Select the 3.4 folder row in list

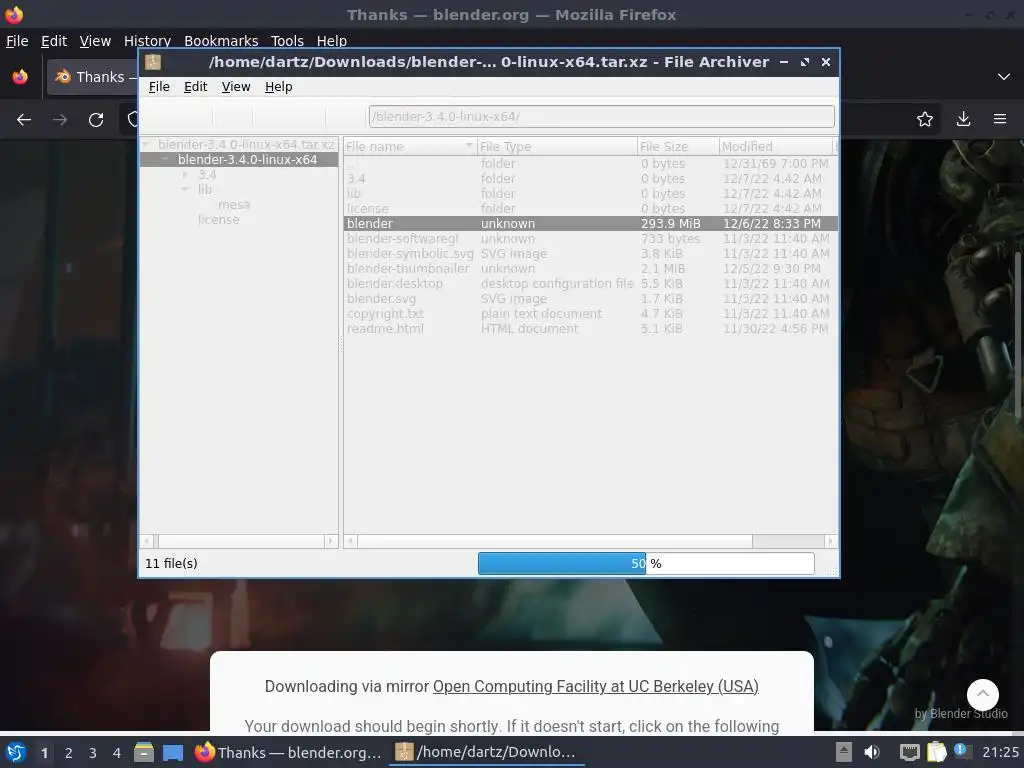[590, 178]
